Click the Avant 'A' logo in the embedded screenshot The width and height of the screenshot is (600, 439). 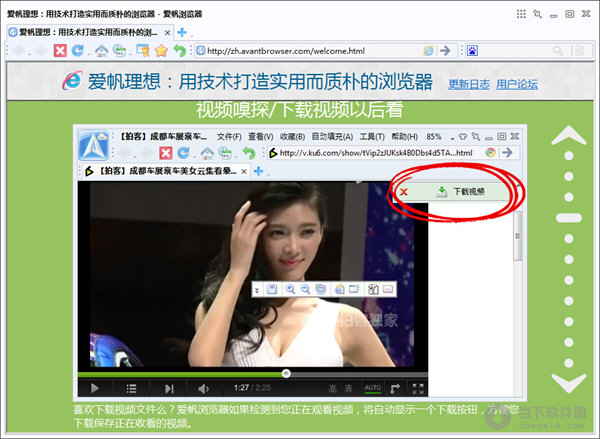click(x=93, y=145)
